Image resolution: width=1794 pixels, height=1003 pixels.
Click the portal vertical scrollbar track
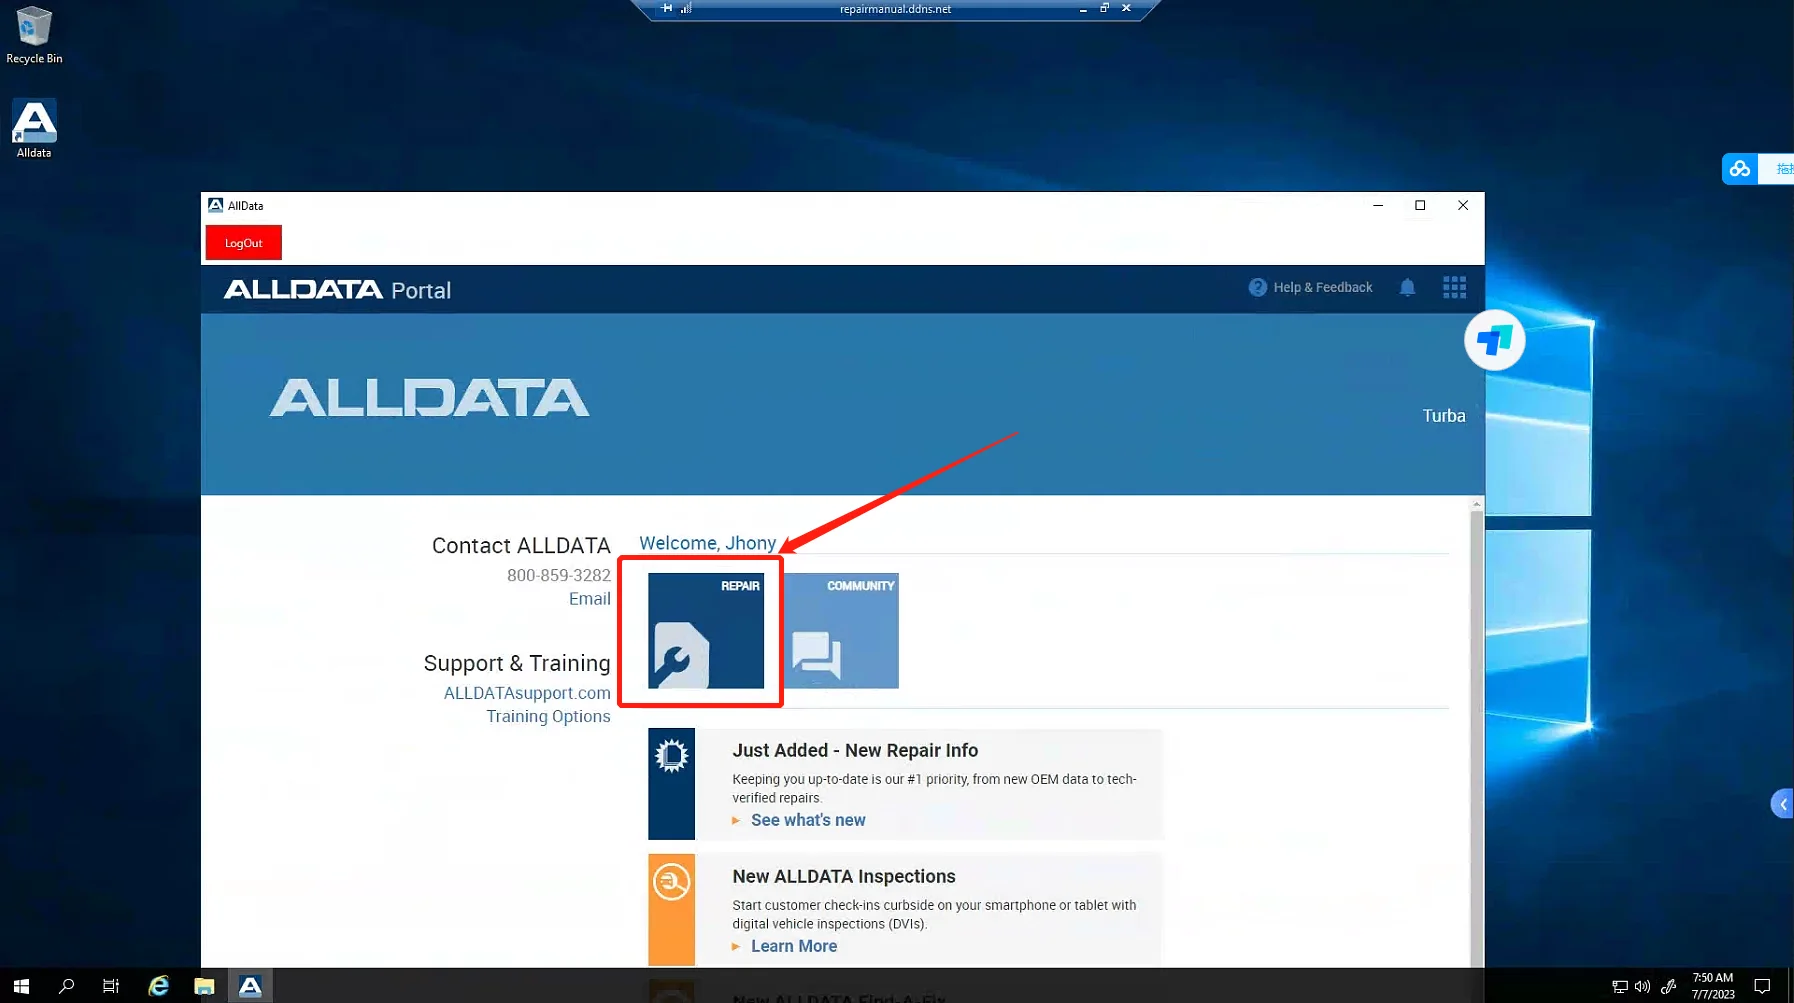(1476, 740)
